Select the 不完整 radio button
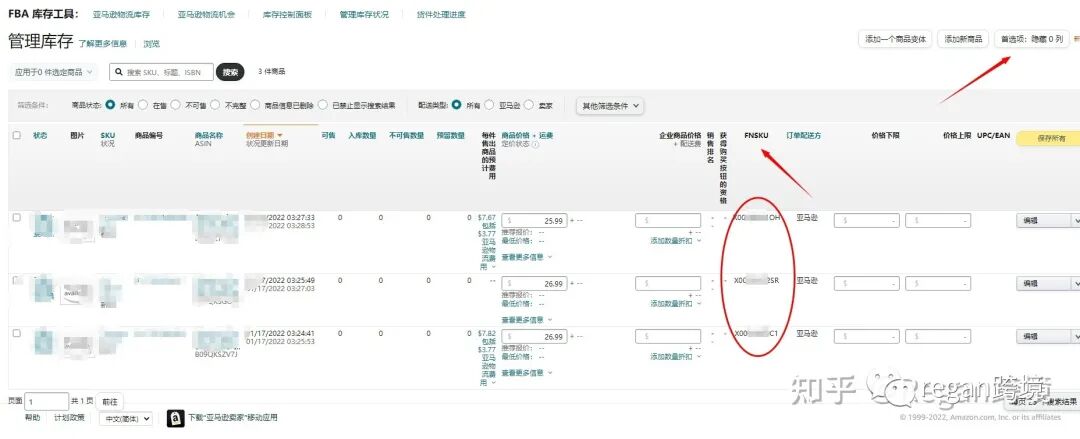 (x=215, y=105)
